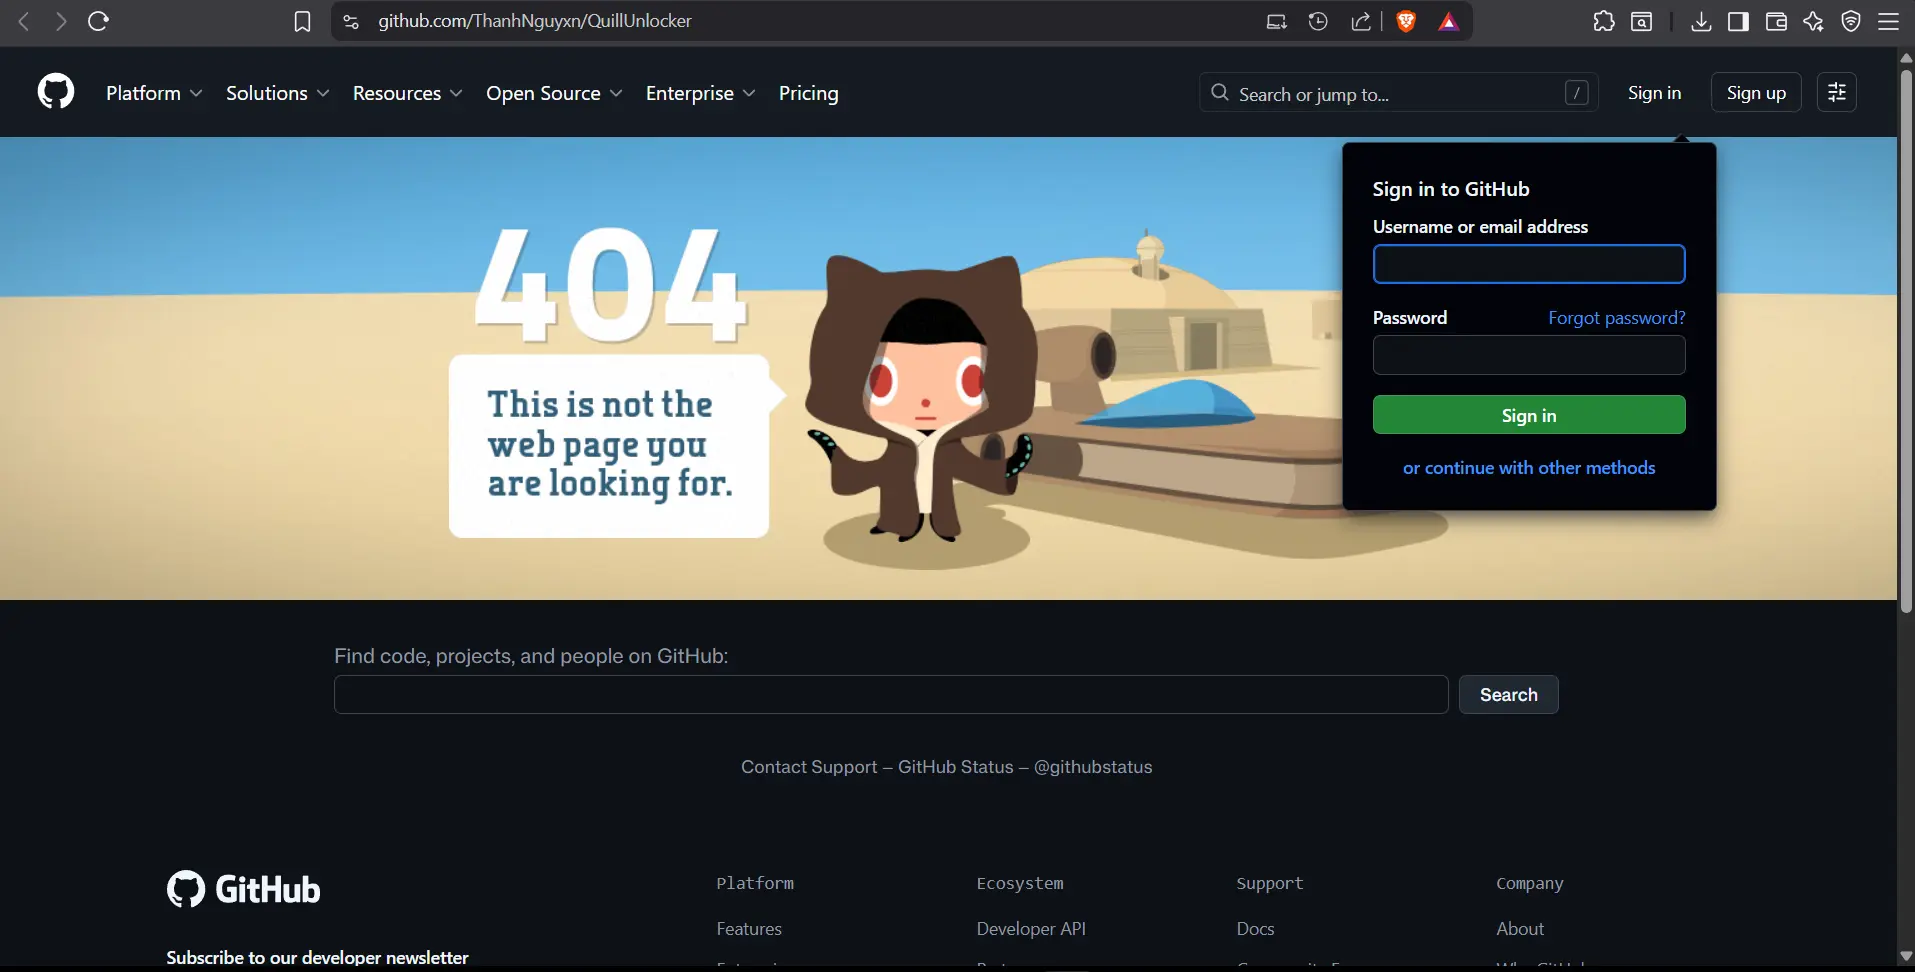Screen dimensions: 1915x972
Task: Open the Brave Wallet icon
Action: click(x=1776, y=21)
